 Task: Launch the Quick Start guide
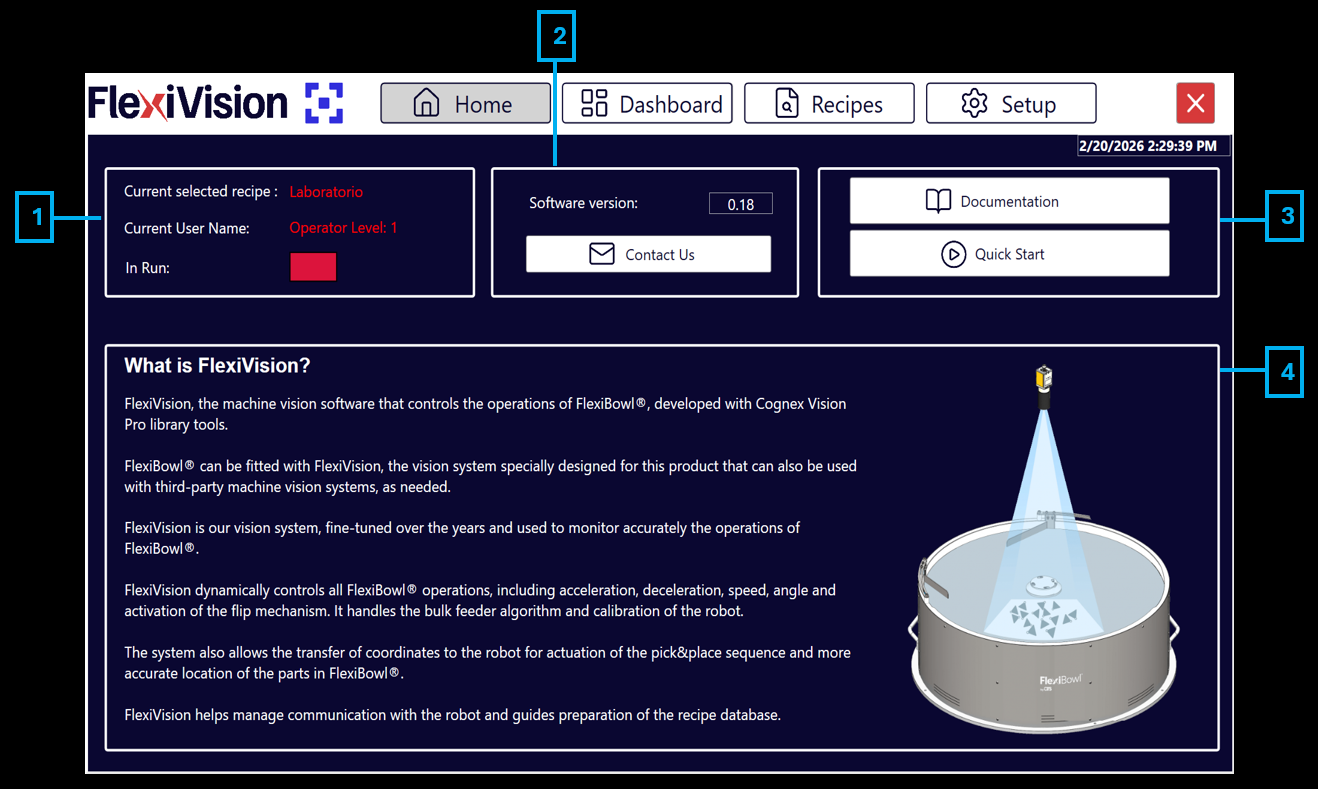[1009, 254]
